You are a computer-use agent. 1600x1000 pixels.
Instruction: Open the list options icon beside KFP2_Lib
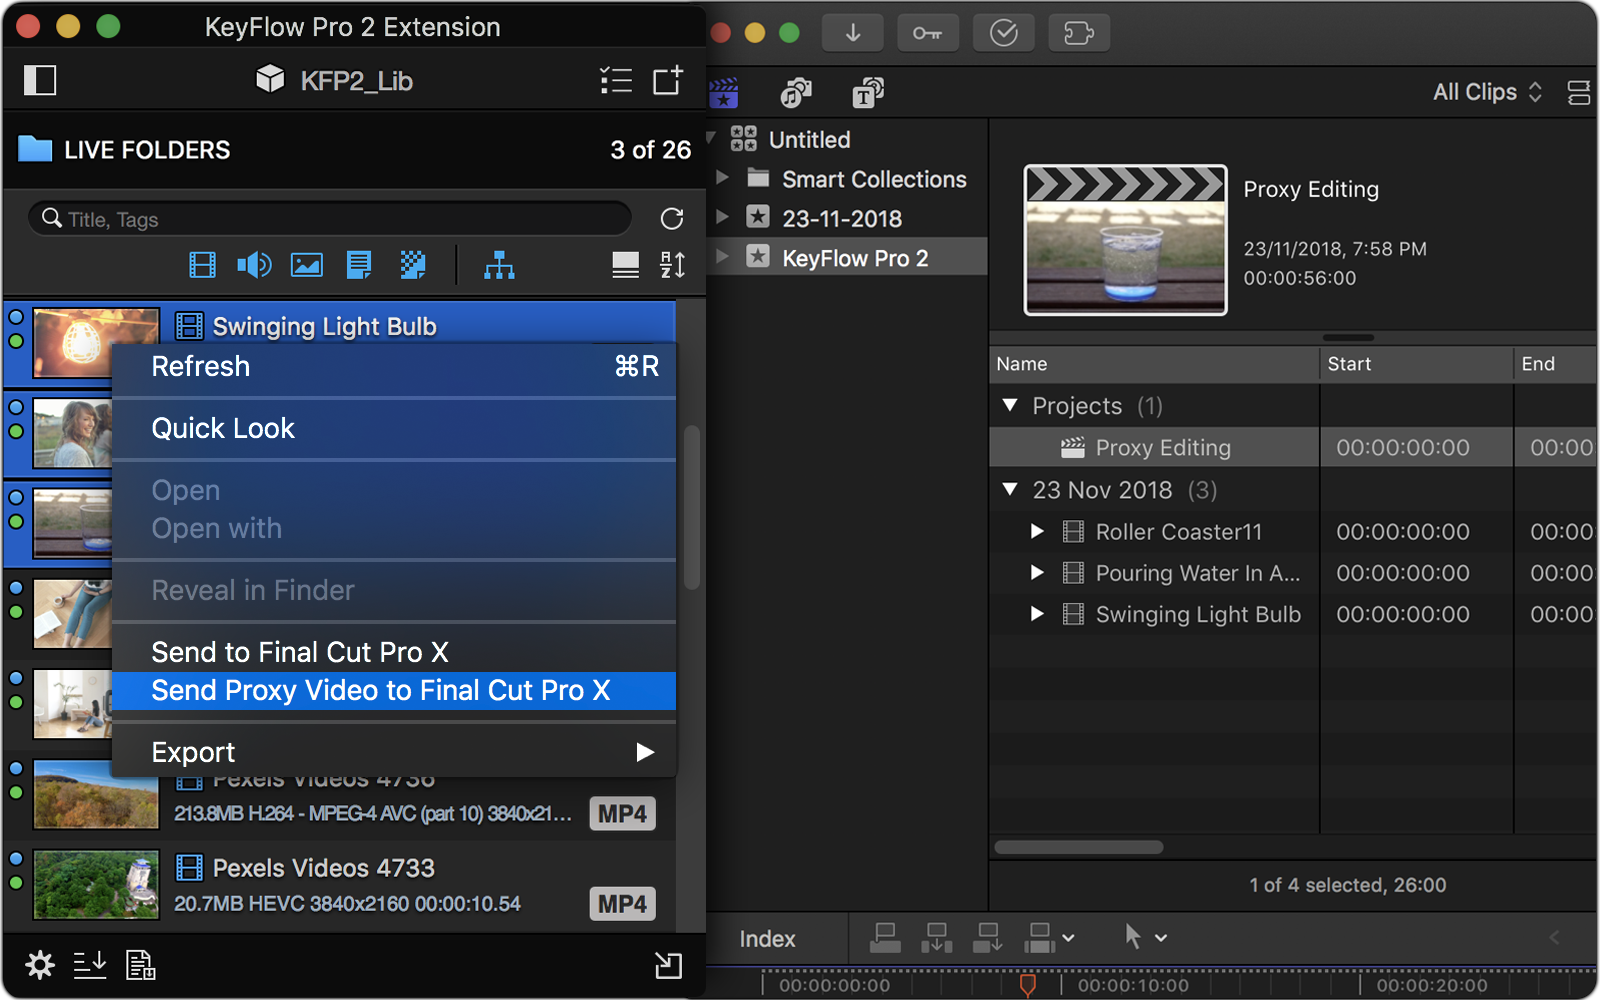pos(616,80)
